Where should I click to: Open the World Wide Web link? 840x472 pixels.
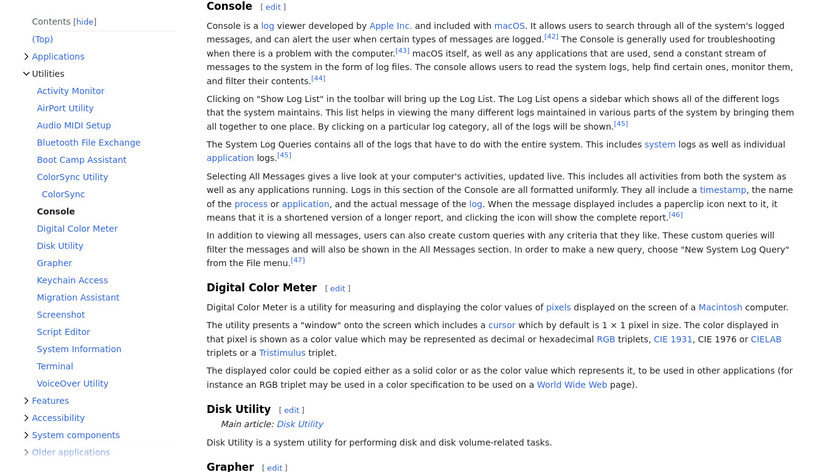[572, 385]
